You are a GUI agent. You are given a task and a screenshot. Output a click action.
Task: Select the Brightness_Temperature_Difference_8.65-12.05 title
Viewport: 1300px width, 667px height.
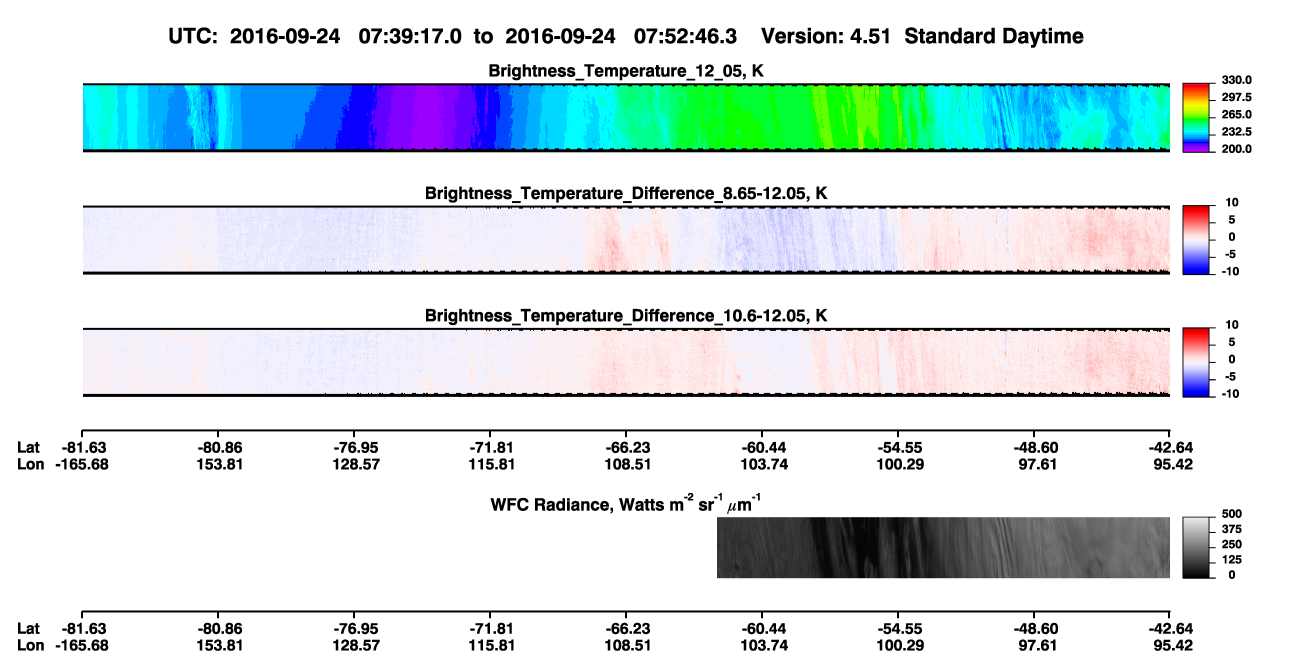point(626,193)
